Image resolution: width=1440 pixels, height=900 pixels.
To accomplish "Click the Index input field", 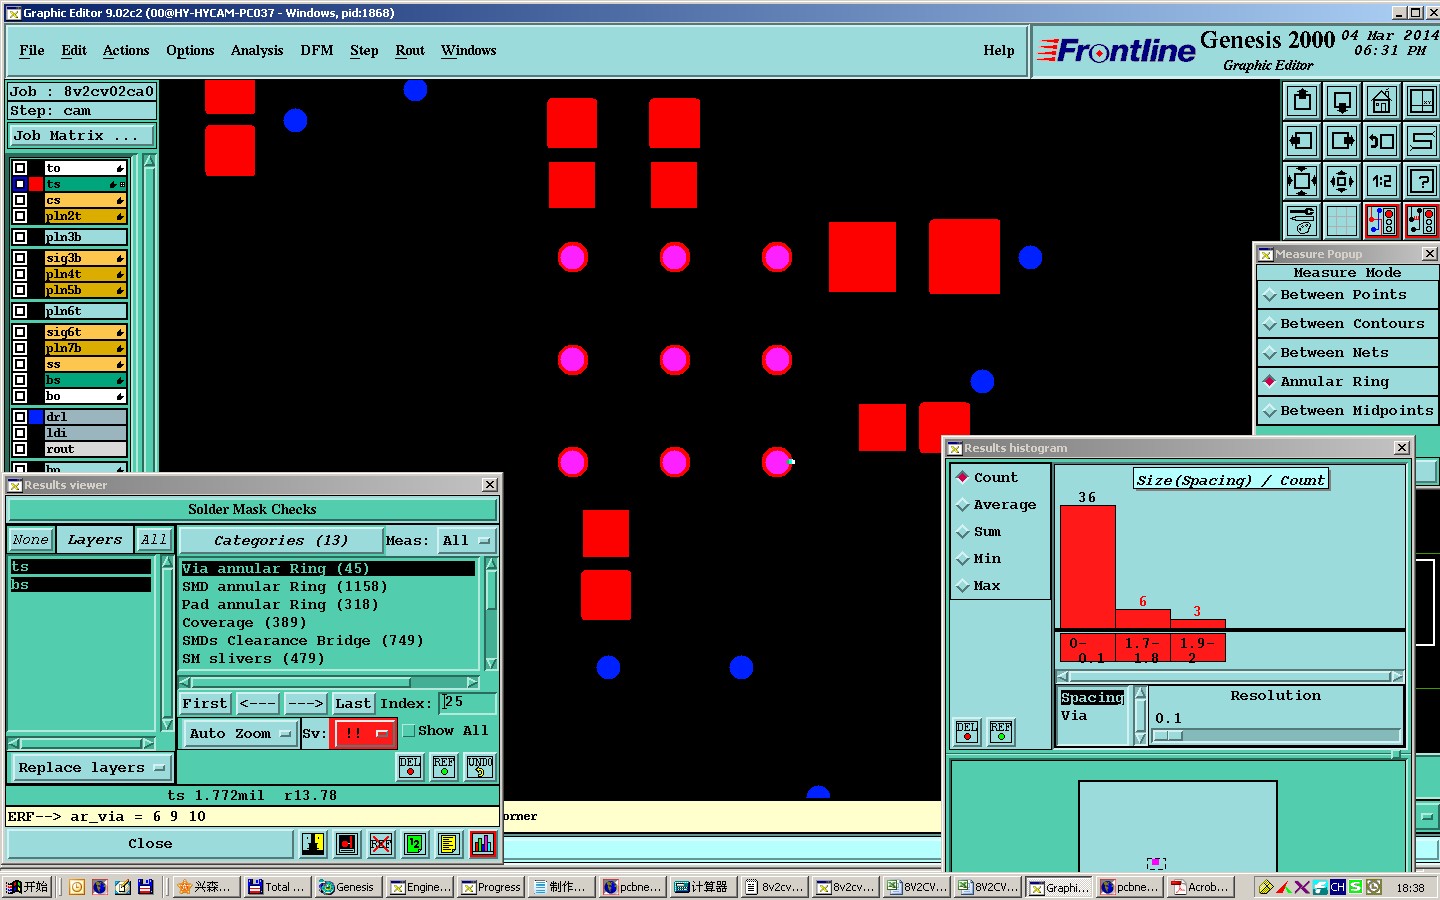I will pyautogui.click(x=466, y=703).
